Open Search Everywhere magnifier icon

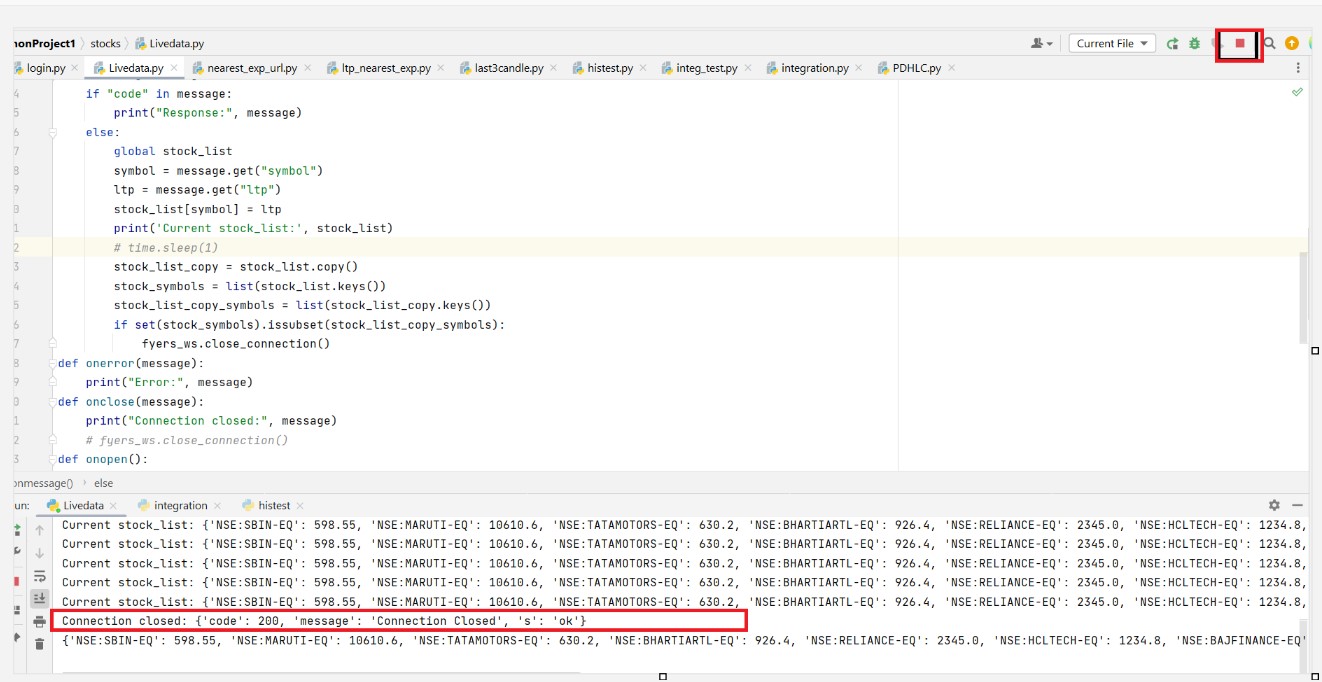1269,43
